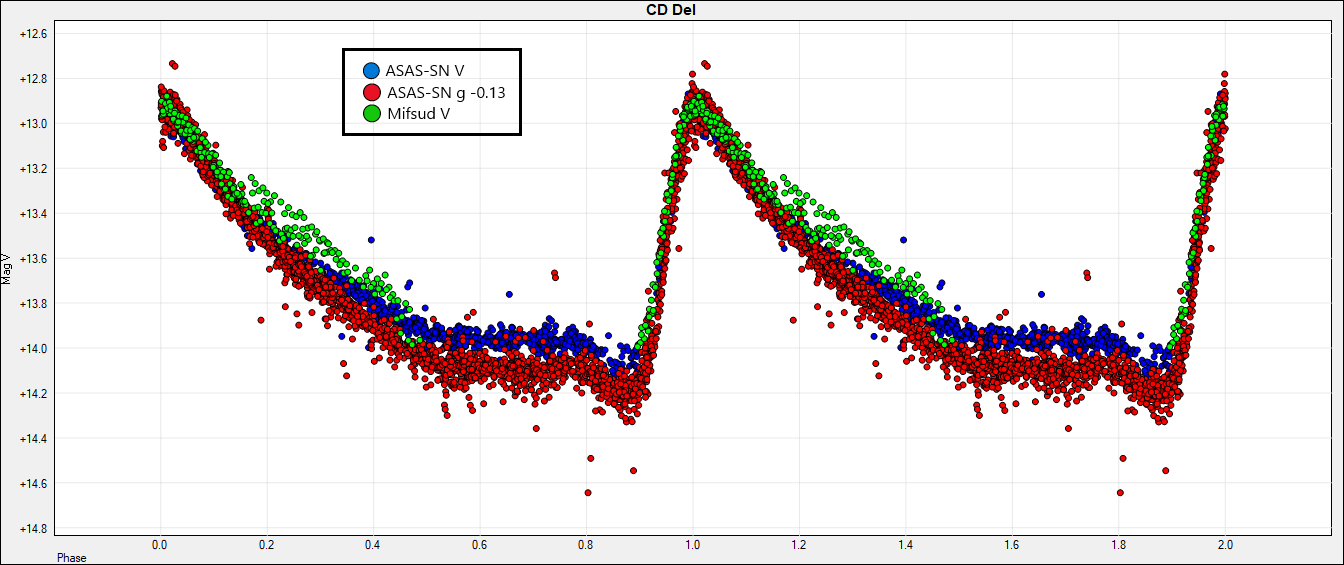
Task: Click the green Mifsud V legend marker
Action: 371,114
